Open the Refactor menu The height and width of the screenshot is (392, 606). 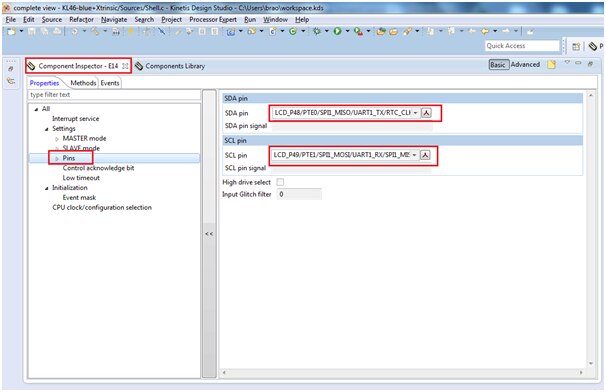coord(81,20)
